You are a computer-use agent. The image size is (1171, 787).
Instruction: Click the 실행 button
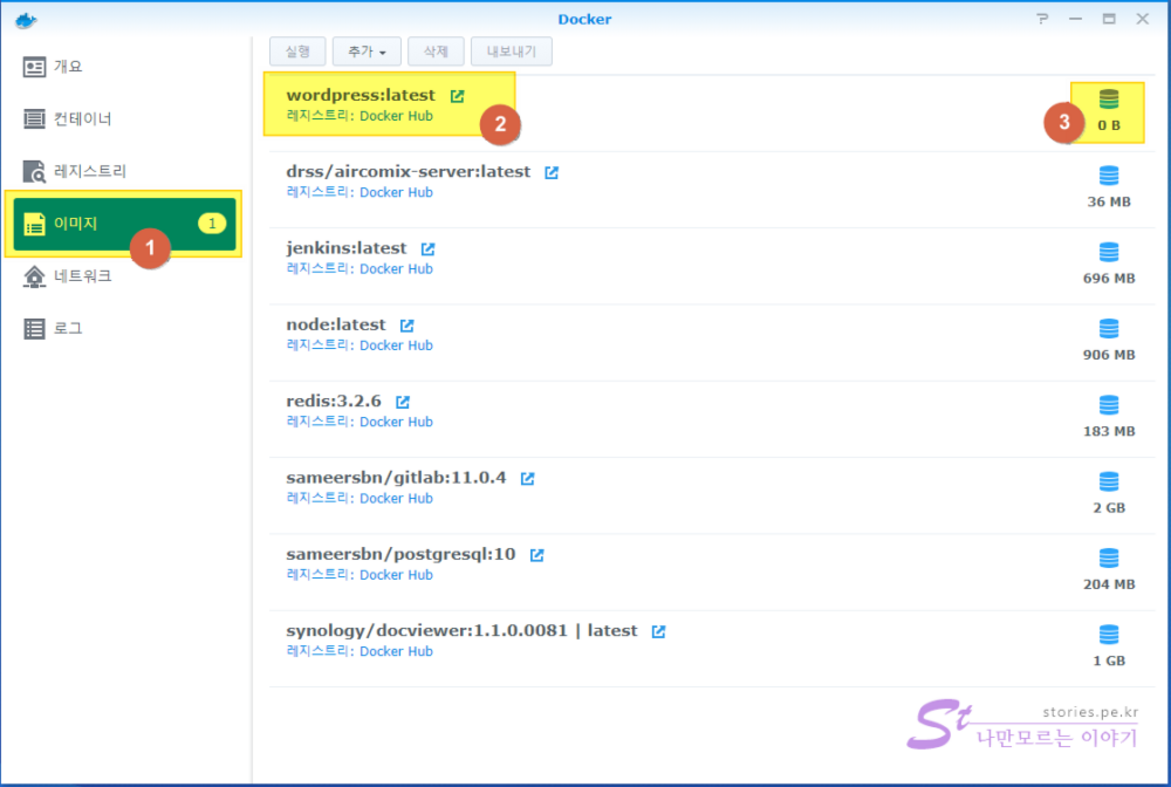[x=297, y=51]
